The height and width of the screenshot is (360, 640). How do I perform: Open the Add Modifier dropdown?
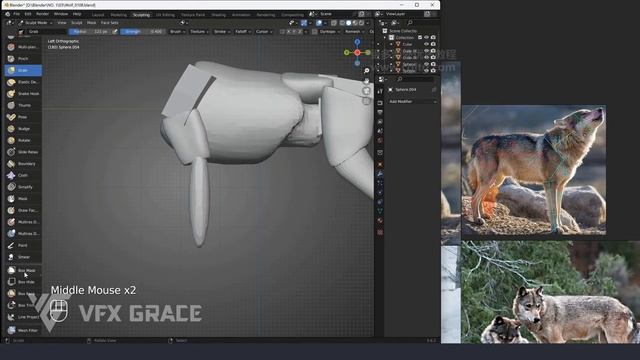point(412,101)
